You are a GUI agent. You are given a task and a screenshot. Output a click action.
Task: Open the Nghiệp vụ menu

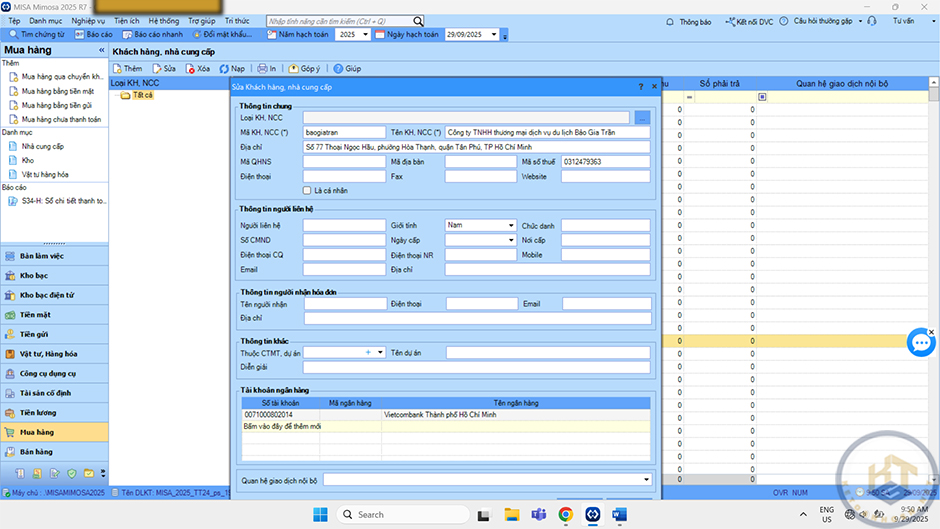(x=88, y=21)
